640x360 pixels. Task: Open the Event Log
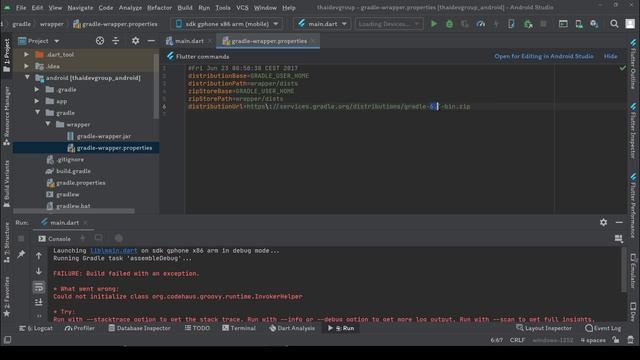click(x=603, y=328)
